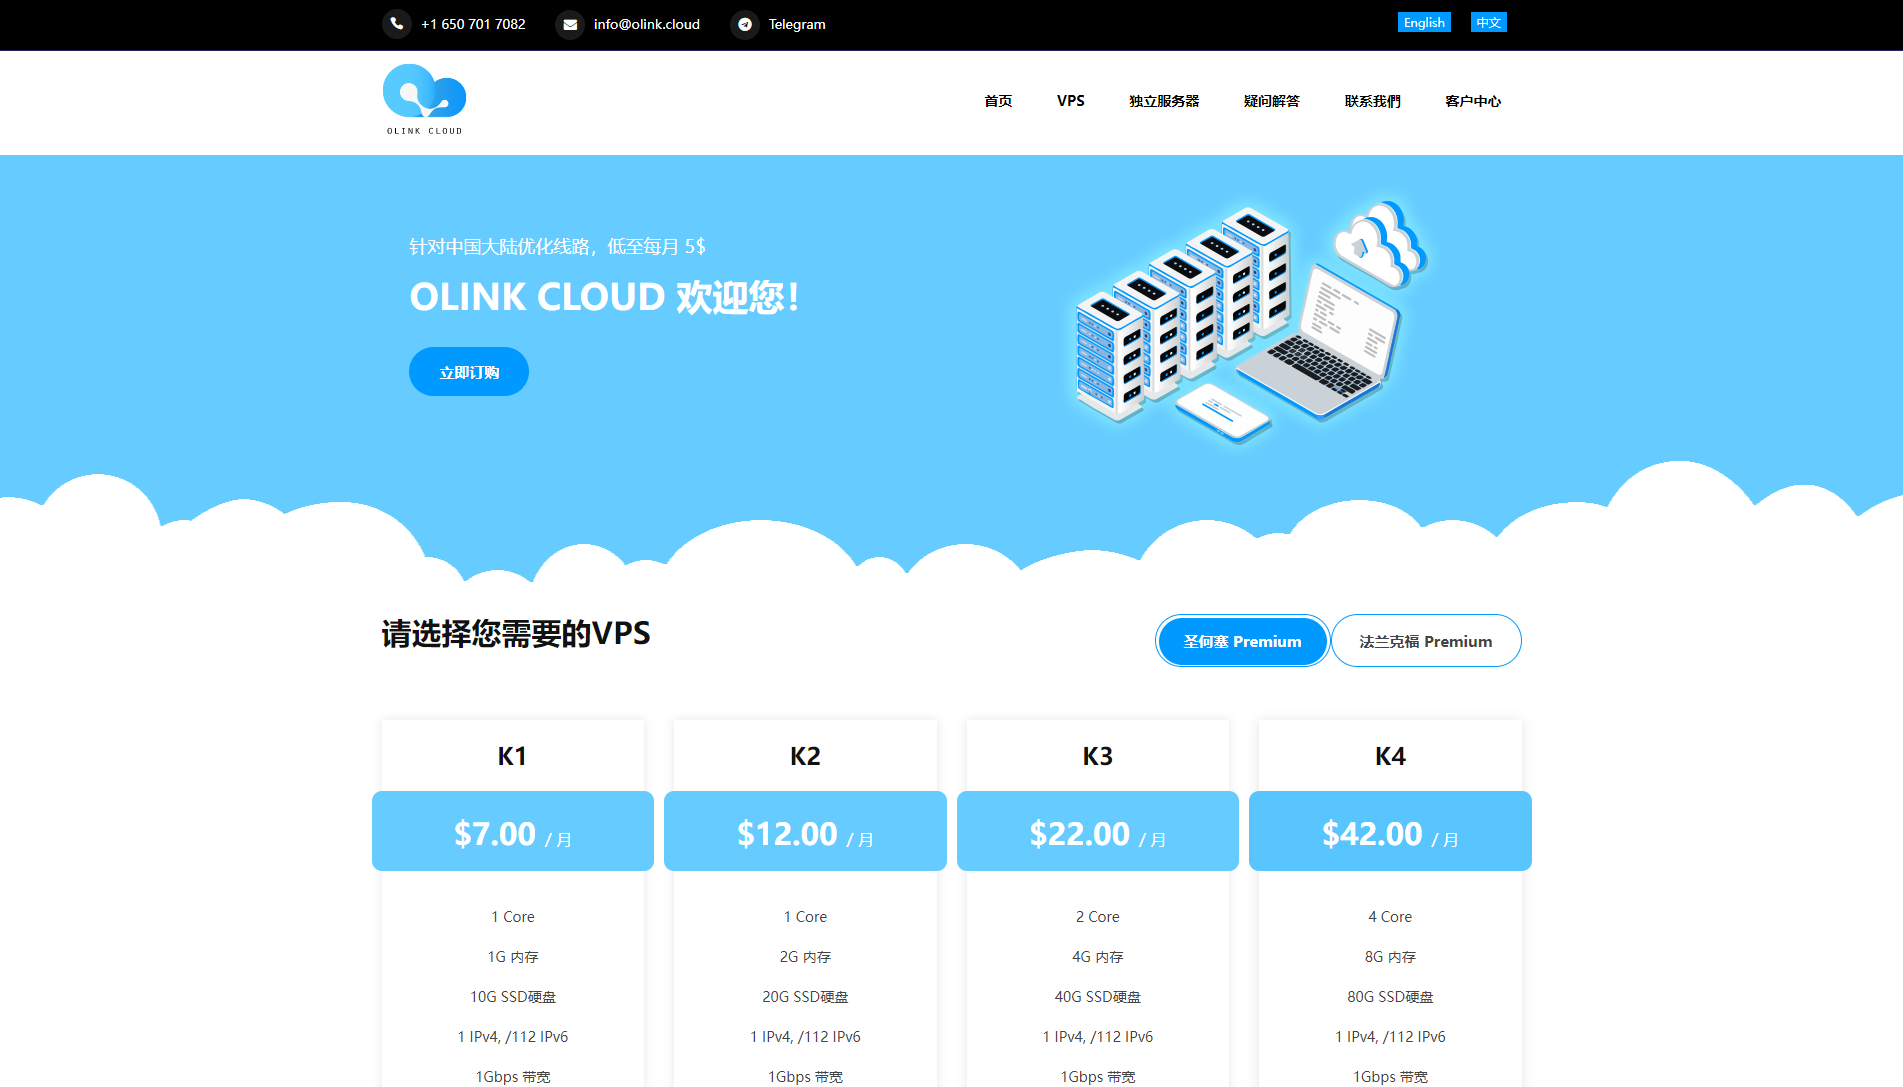Switch the site language to English
Screen dimensions: 1903x1087
(1423, 21)
